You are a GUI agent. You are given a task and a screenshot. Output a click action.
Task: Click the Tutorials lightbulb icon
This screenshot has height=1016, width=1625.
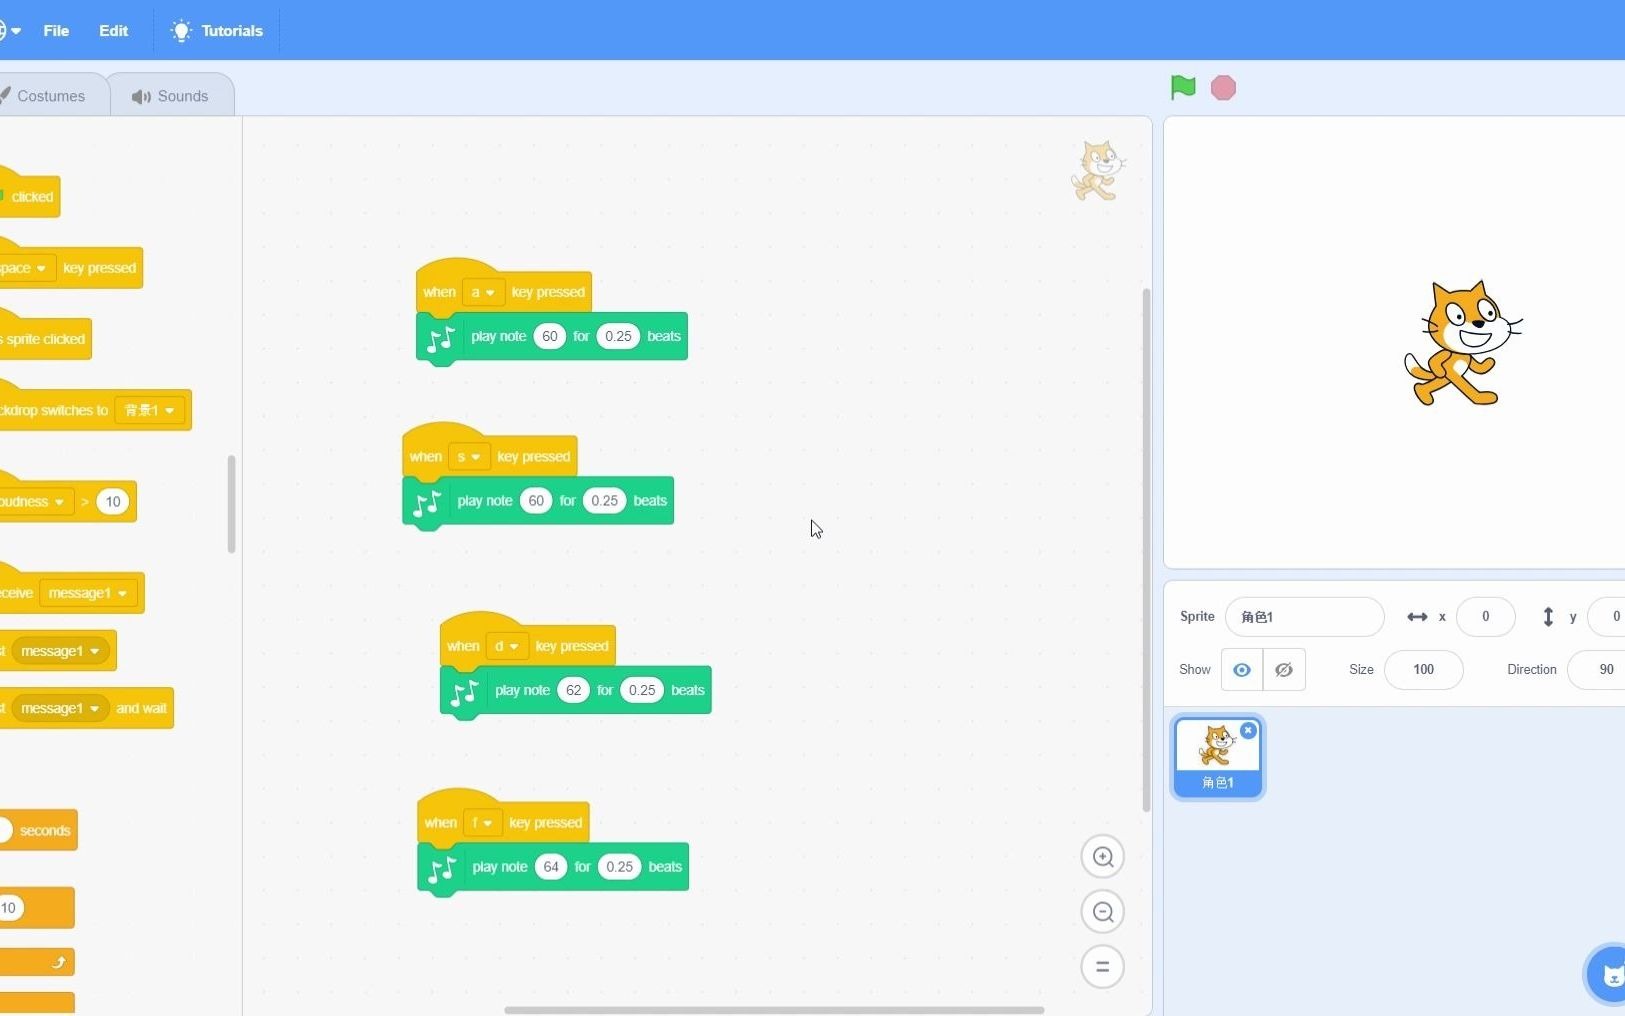tap(180, 31)
